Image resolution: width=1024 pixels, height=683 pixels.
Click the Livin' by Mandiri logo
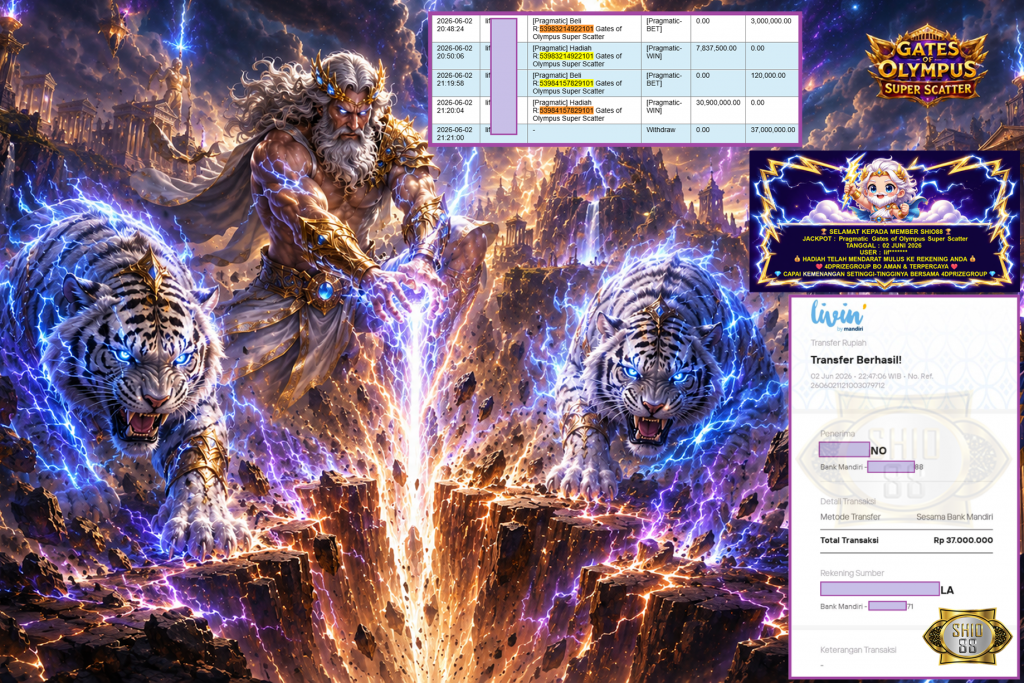point(839,317)
